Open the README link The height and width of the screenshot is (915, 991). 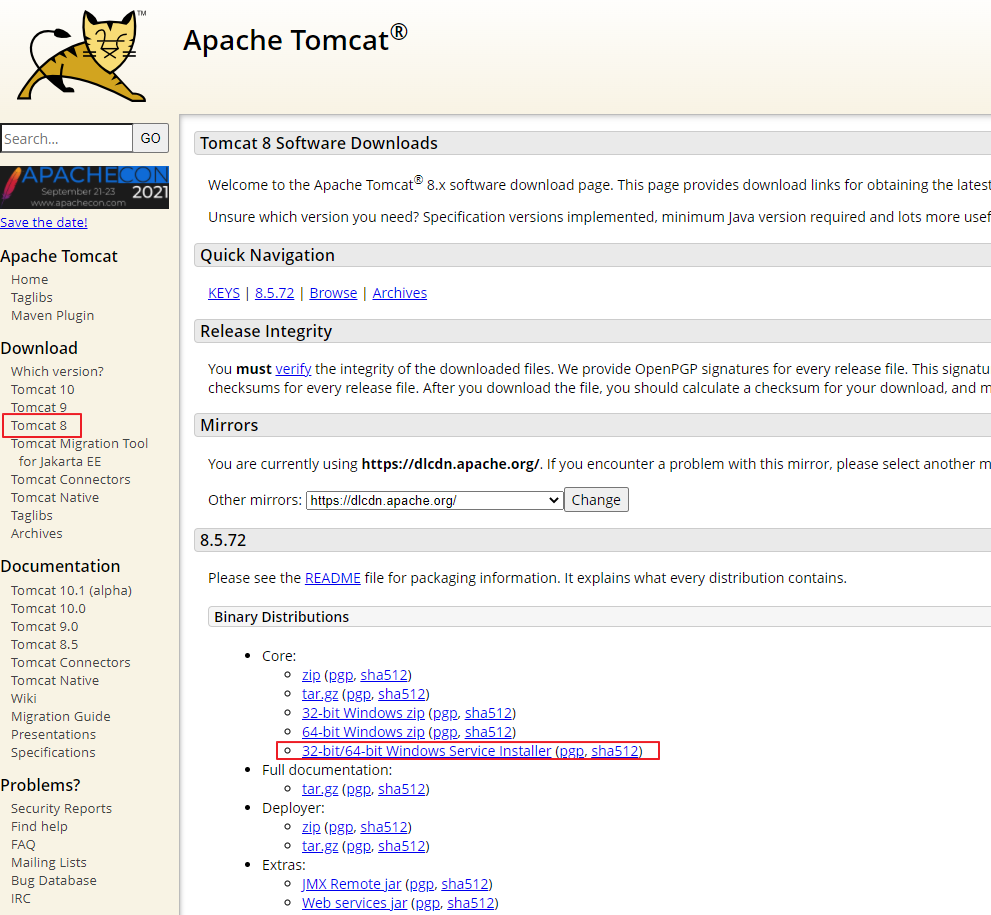pyautogui.click(x=332, y=578)
